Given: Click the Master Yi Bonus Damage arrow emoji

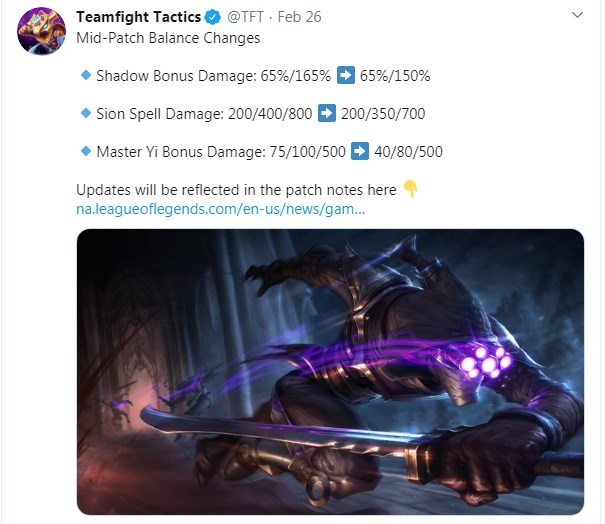Looking at the screenshot, I should (360, 151).
